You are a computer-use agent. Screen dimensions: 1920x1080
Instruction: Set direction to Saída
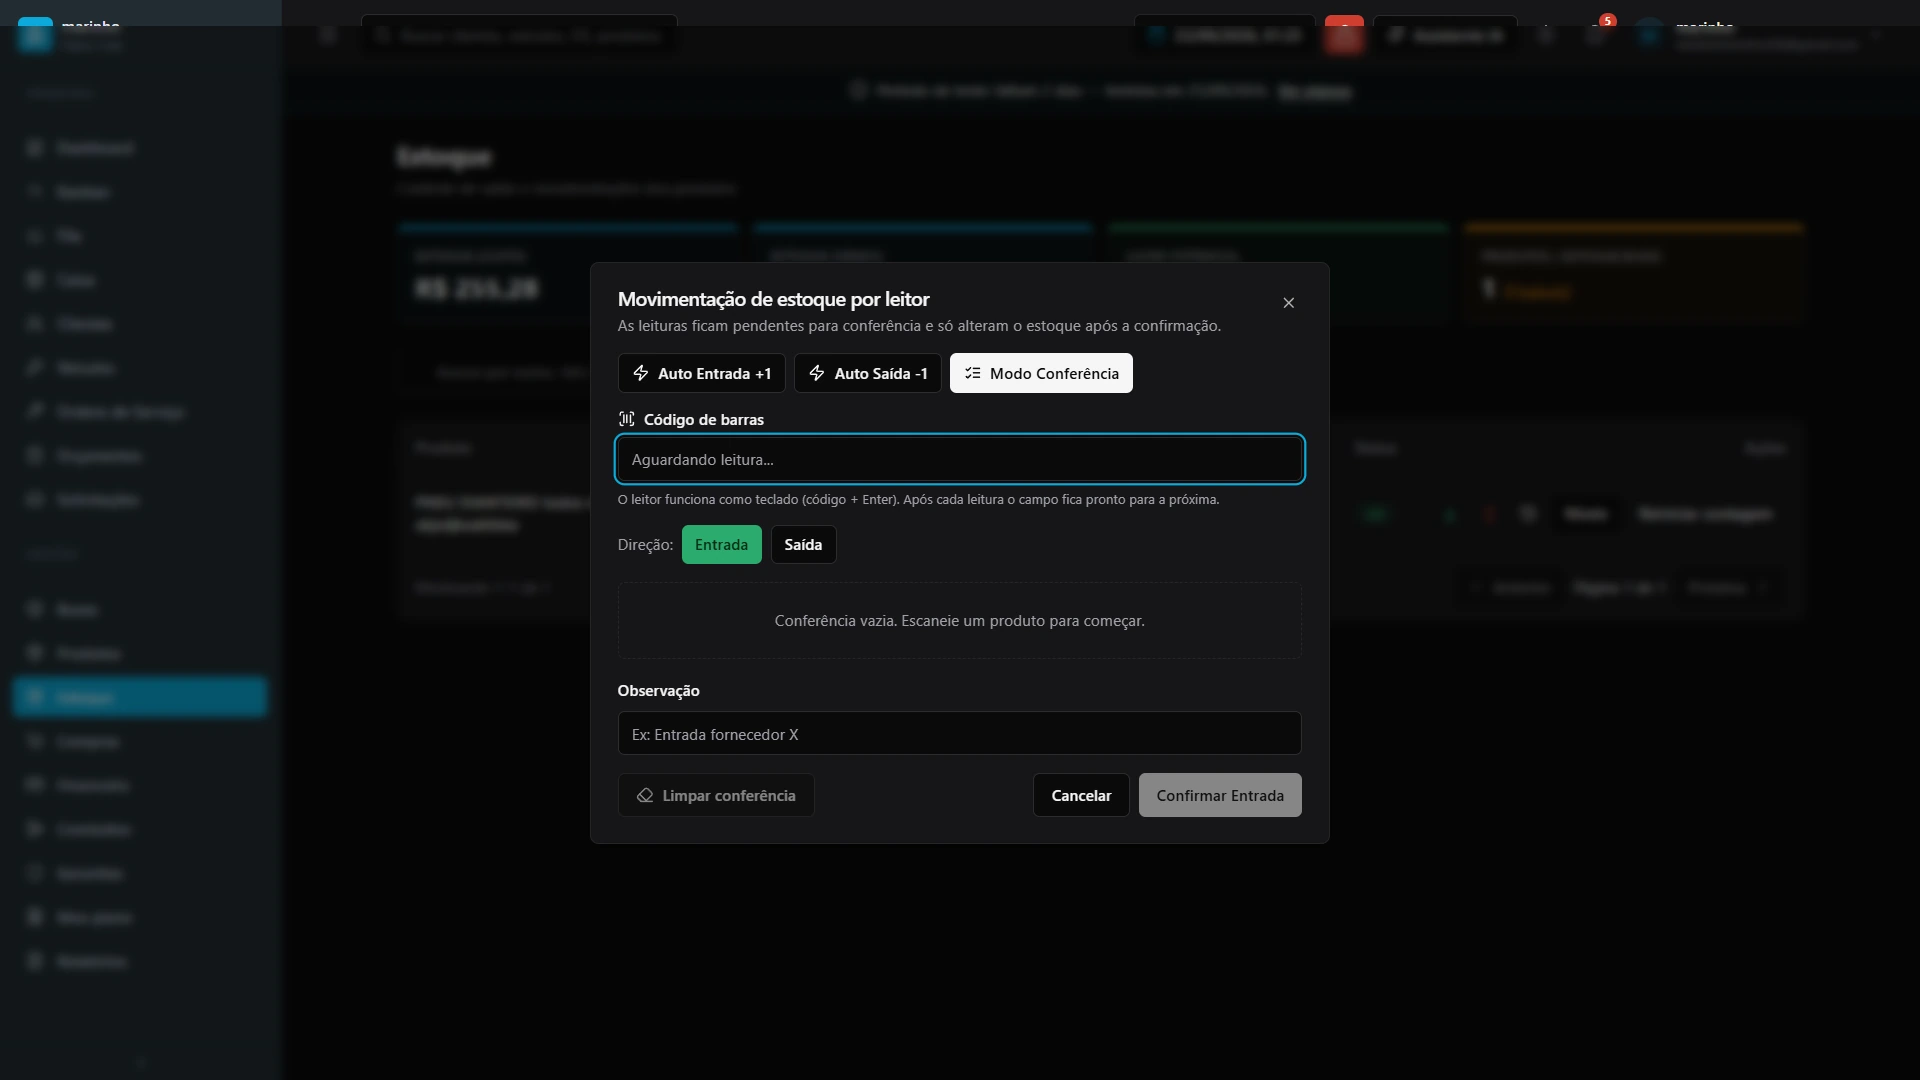point(803,544)
